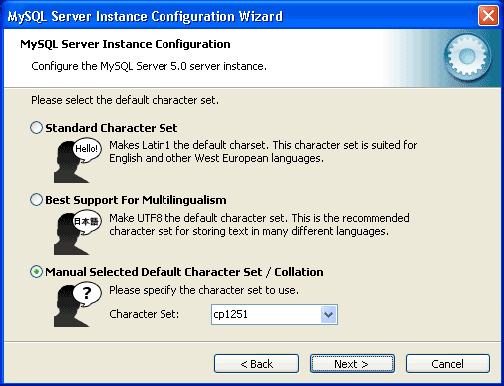The height and width of the screenshot is (386, 504).
Task: Open the Character Set dropdown arrow
Action: click(x=328, y=314)
